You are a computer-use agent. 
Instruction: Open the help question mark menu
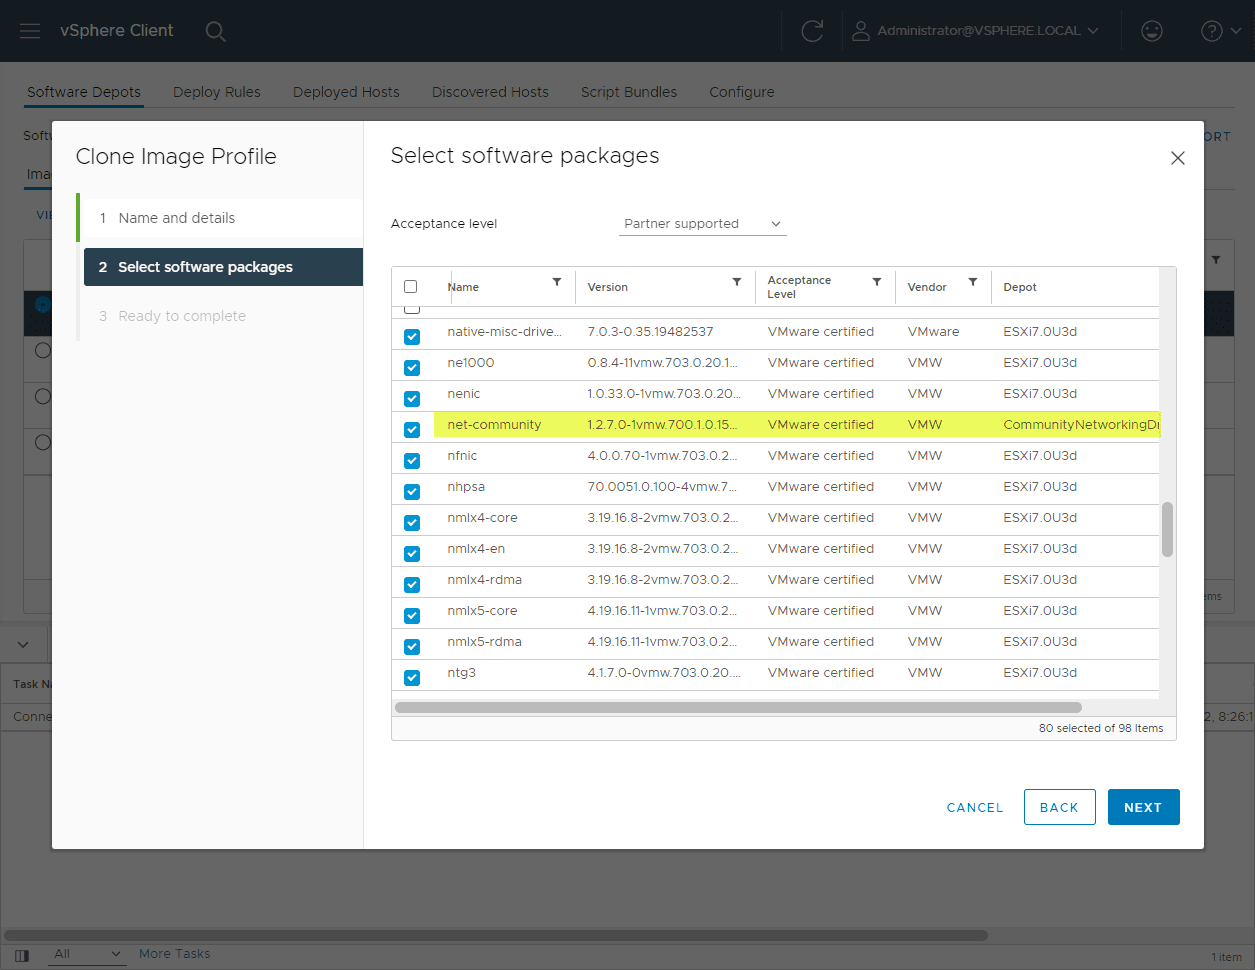[1220, 31]
